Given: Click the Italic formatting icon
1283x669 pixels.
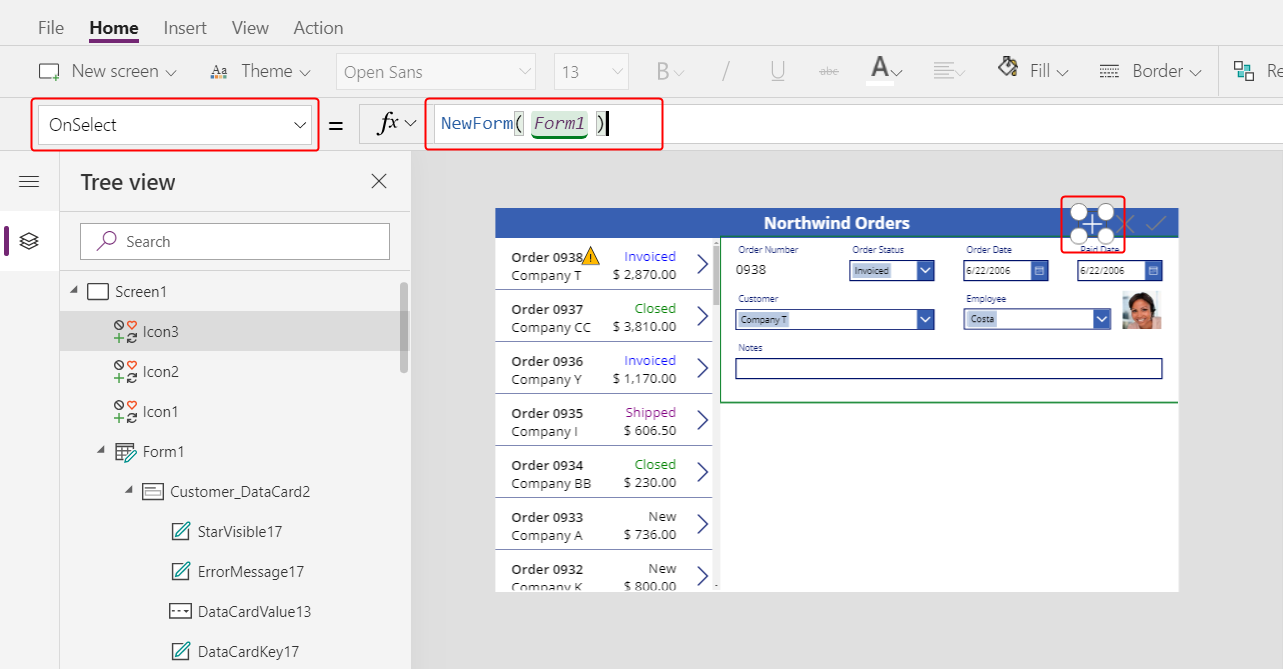Looking at the screenshot, I should click(x=726, y=71).
